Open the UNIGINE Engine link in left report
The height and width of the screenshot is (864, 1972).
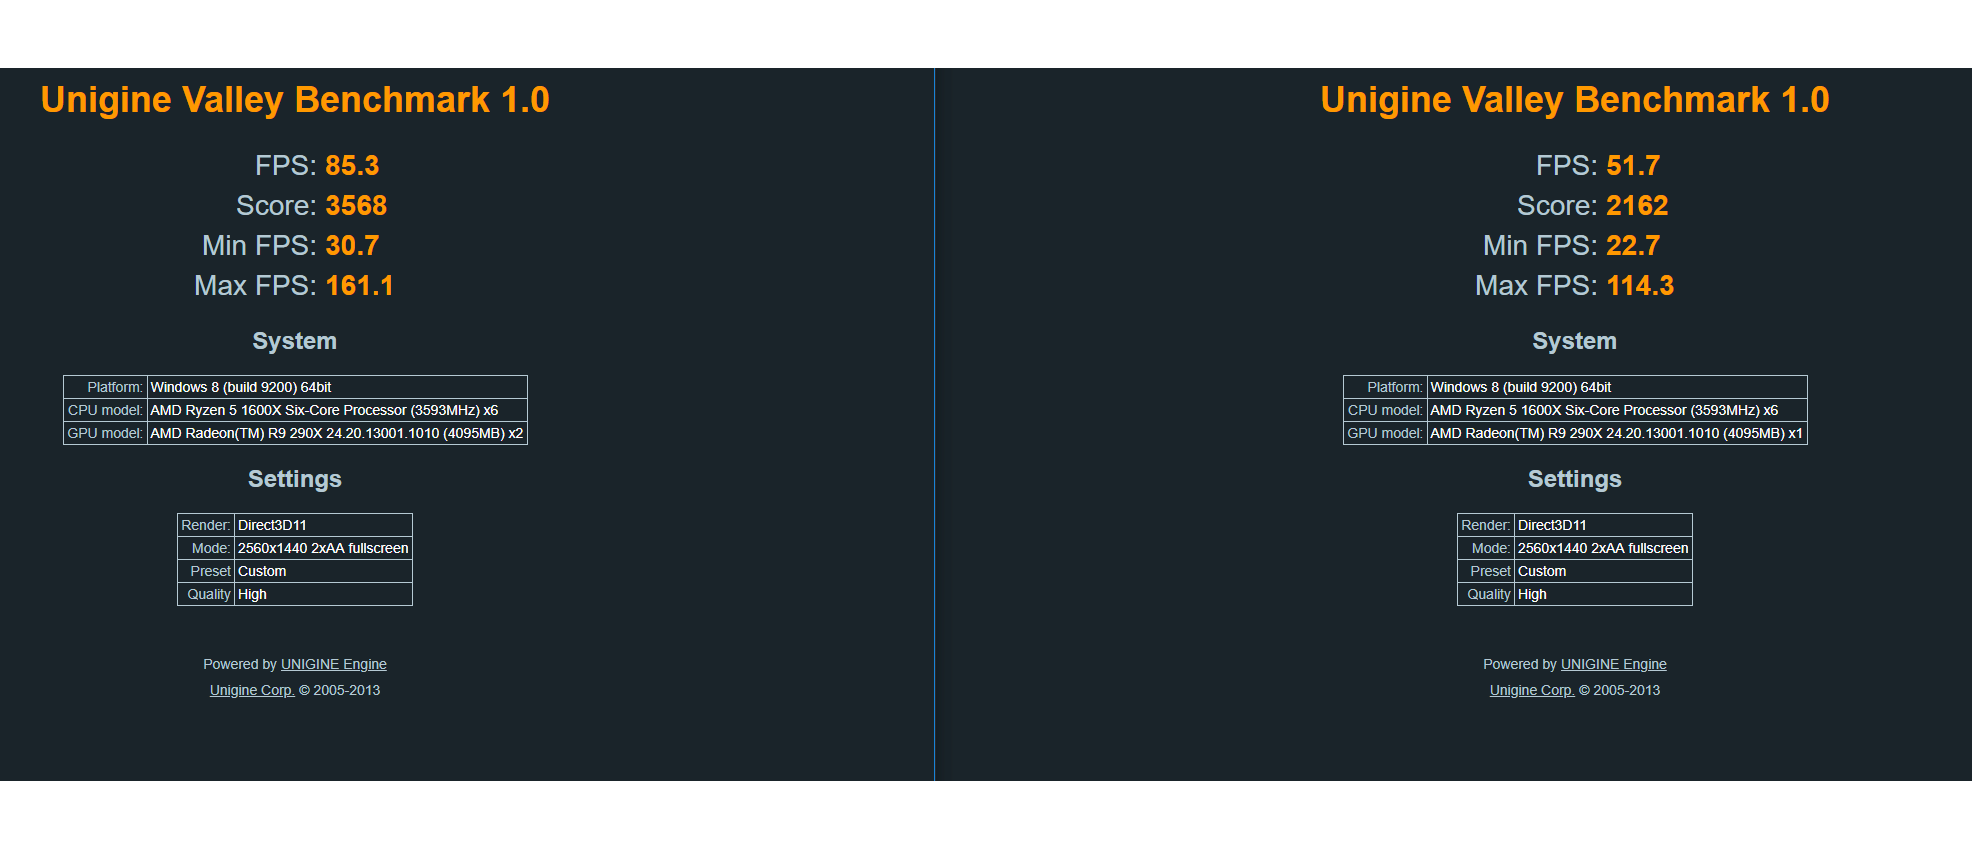(x=333, y=664)
